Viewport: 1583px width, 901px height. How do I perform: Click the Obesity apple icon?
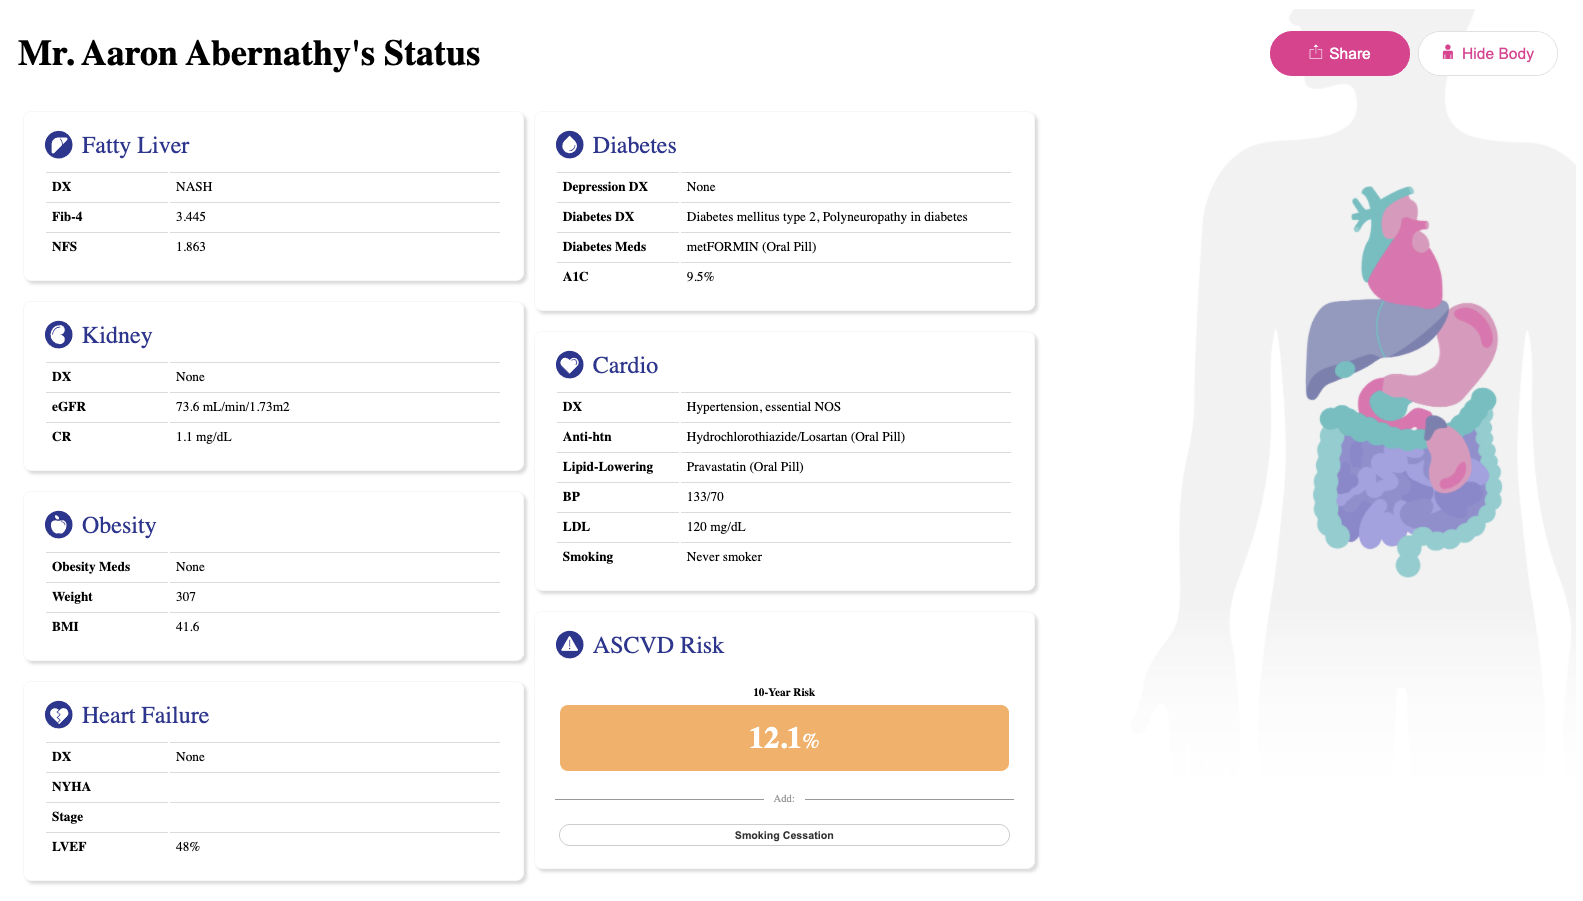(x=59, y=525)
